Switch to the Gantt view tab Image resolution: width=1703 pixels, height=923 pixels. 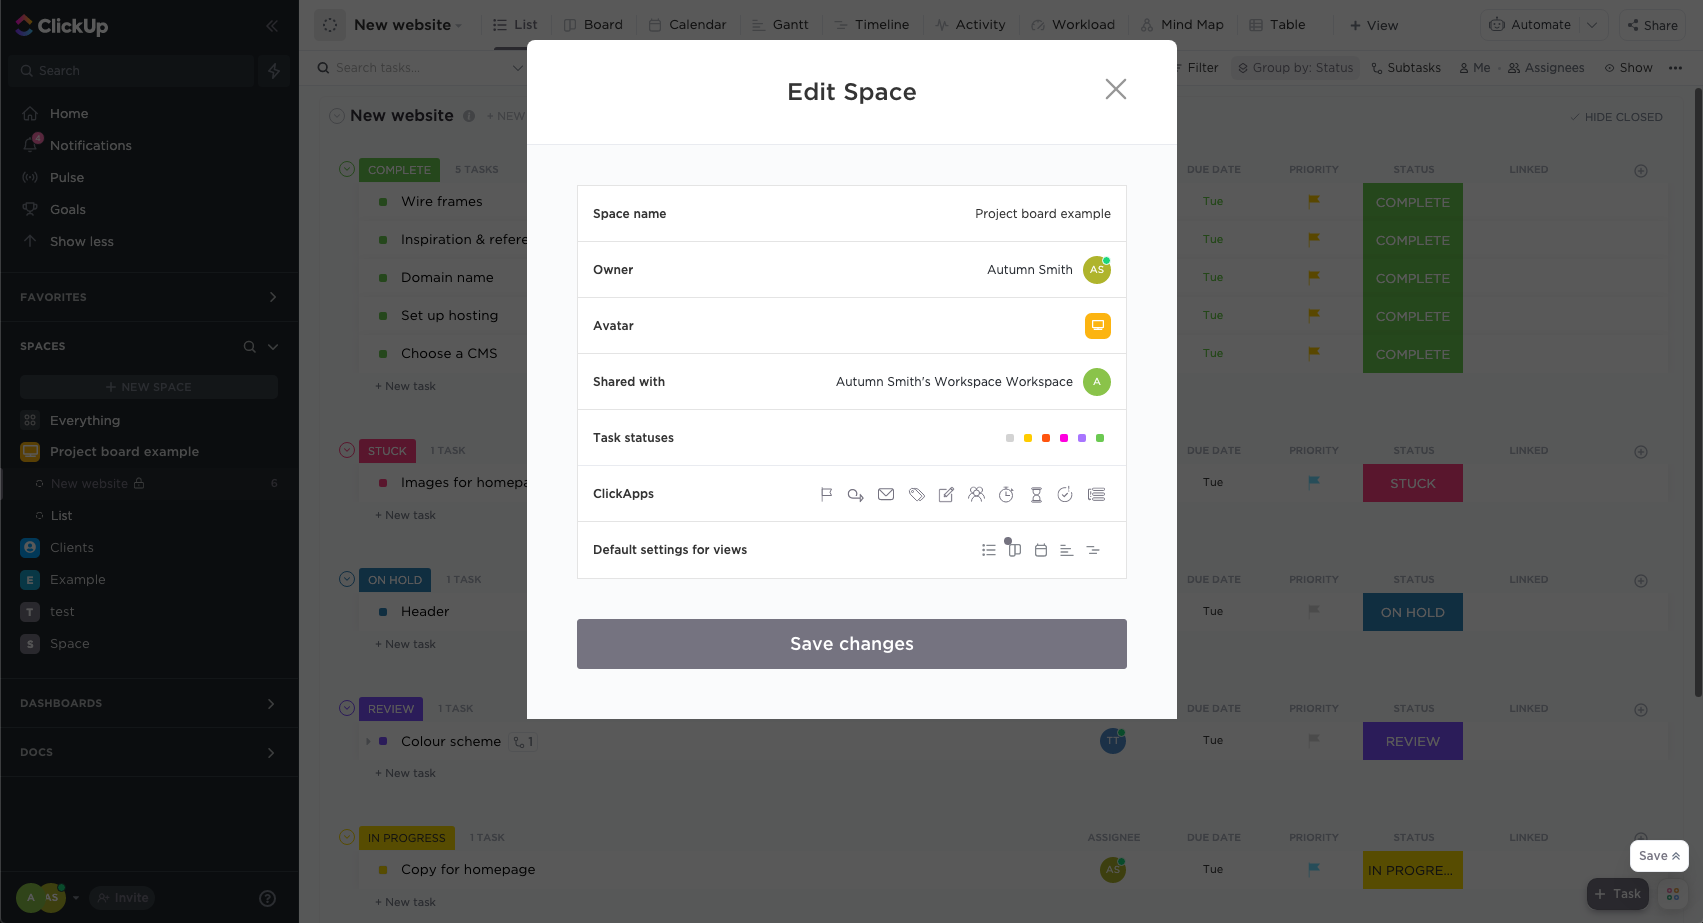781,24
